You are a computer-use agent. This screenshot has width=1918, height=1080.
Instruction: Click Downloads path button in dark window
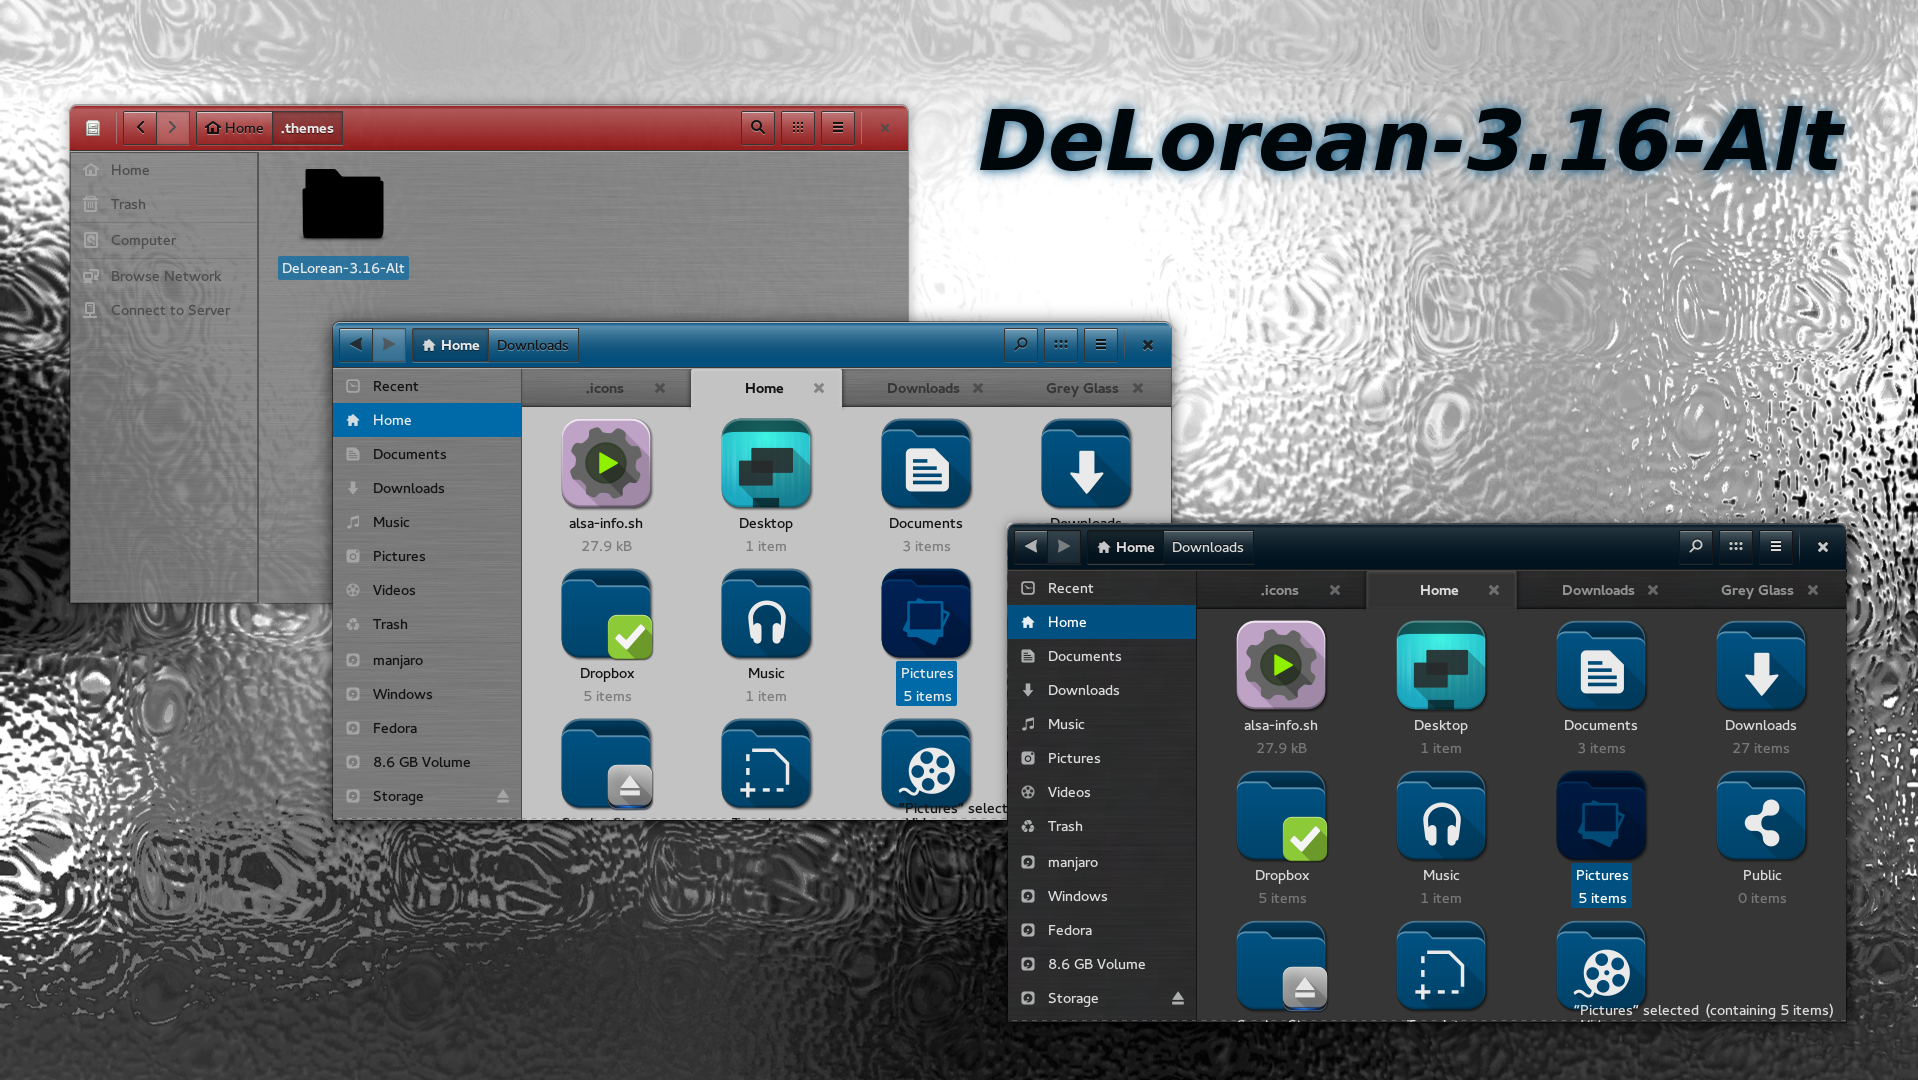1208,547
